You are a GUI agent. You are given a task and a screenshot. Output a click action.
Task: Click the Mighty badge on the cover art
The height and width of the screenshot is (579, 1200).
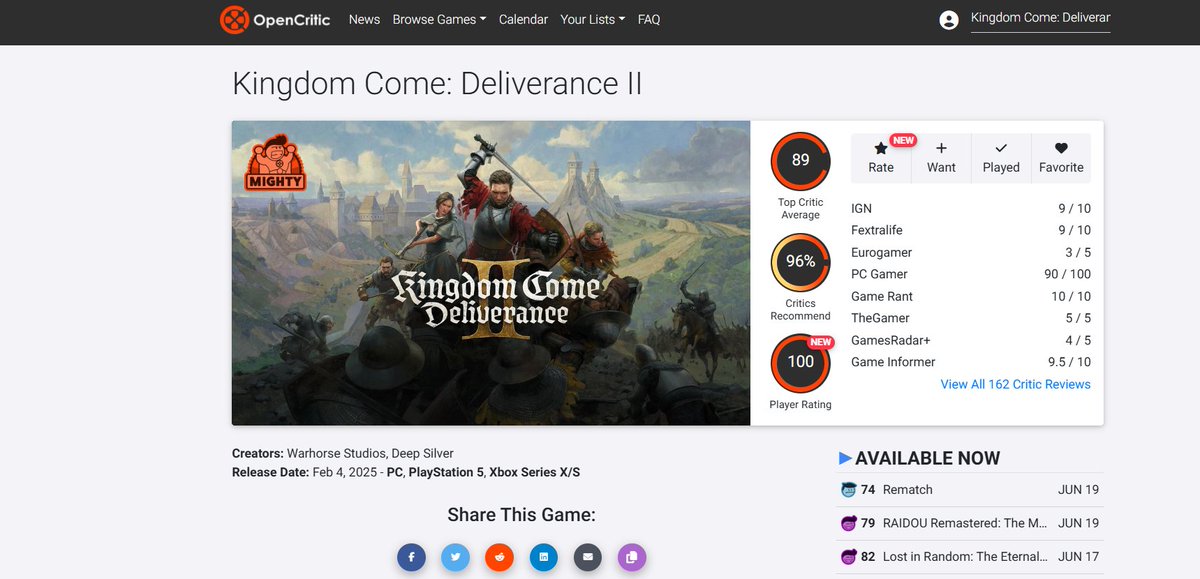click(x=274, y=163)
